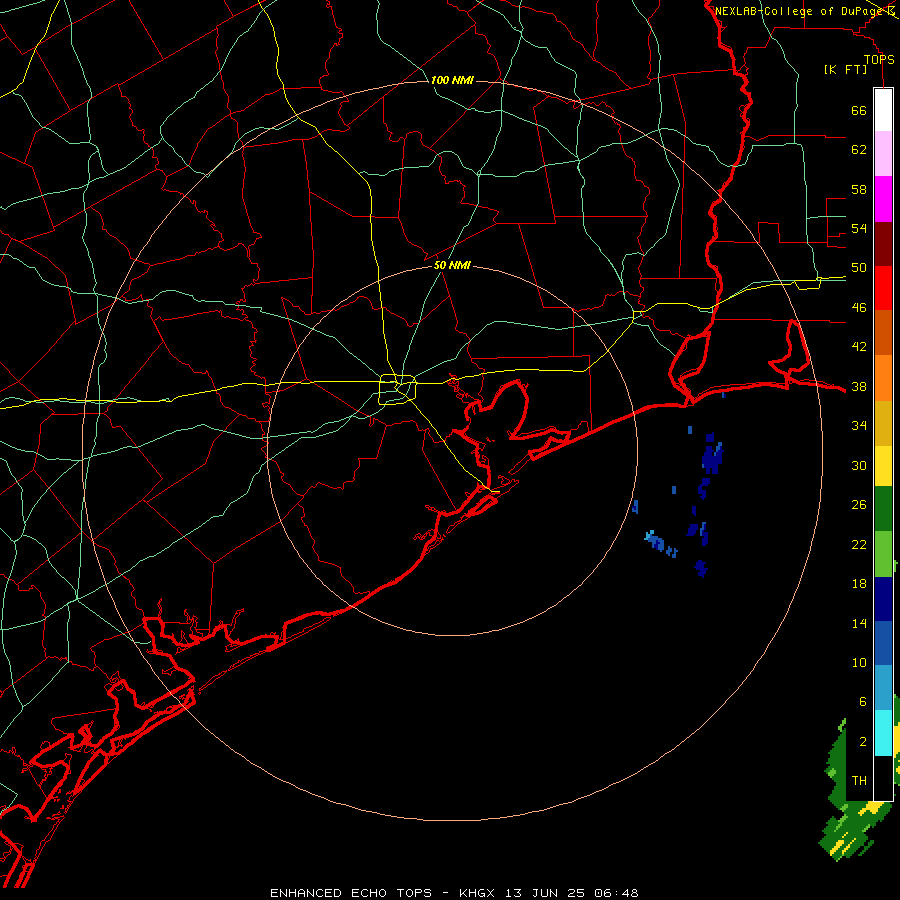Click the '26' legend value

point(859,505)
